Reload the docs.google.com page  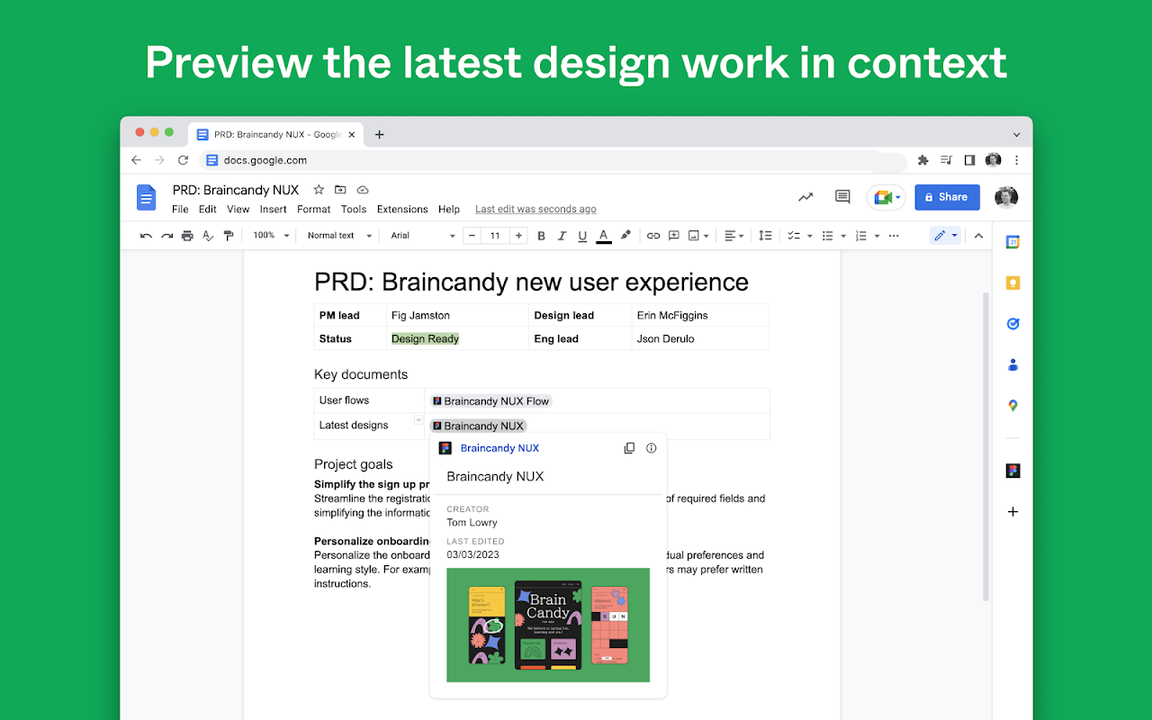point(183,160)
